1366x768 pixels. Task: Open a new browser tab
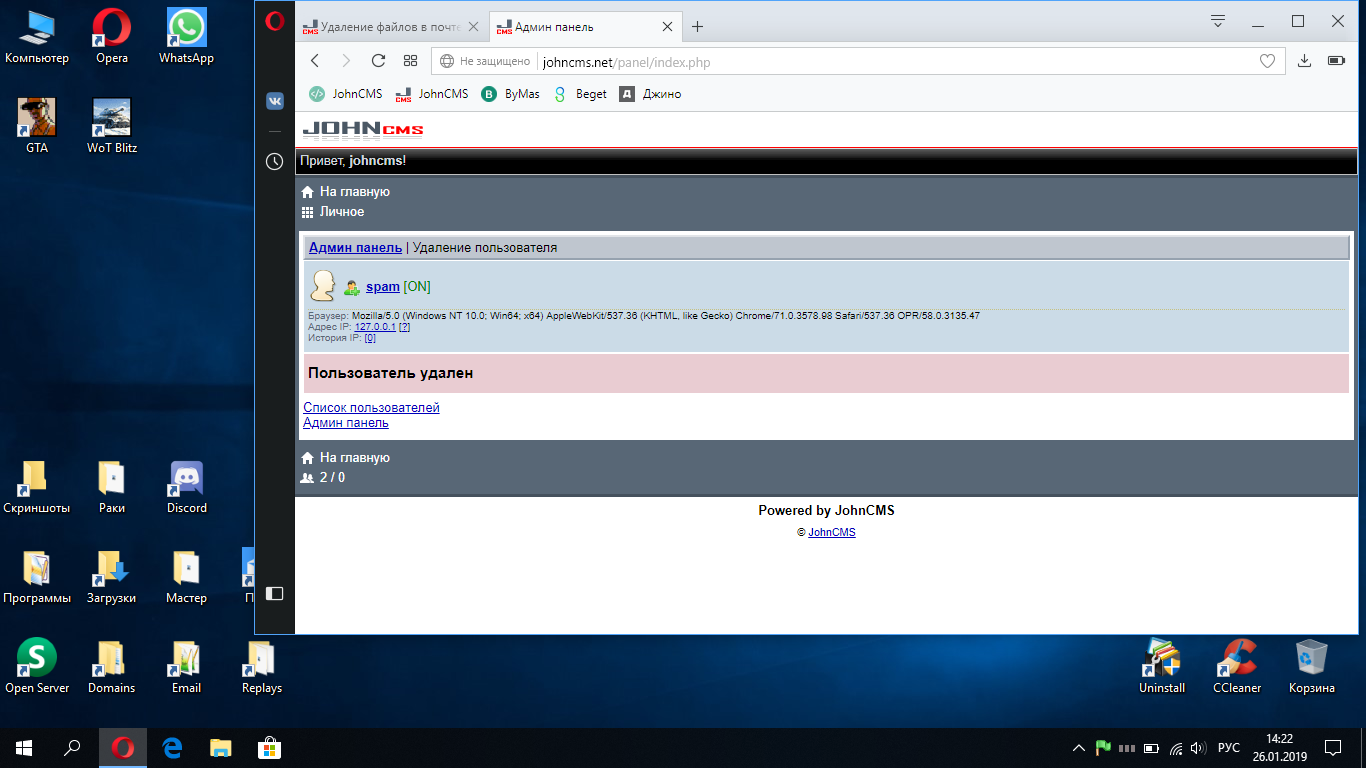point(698,27)
